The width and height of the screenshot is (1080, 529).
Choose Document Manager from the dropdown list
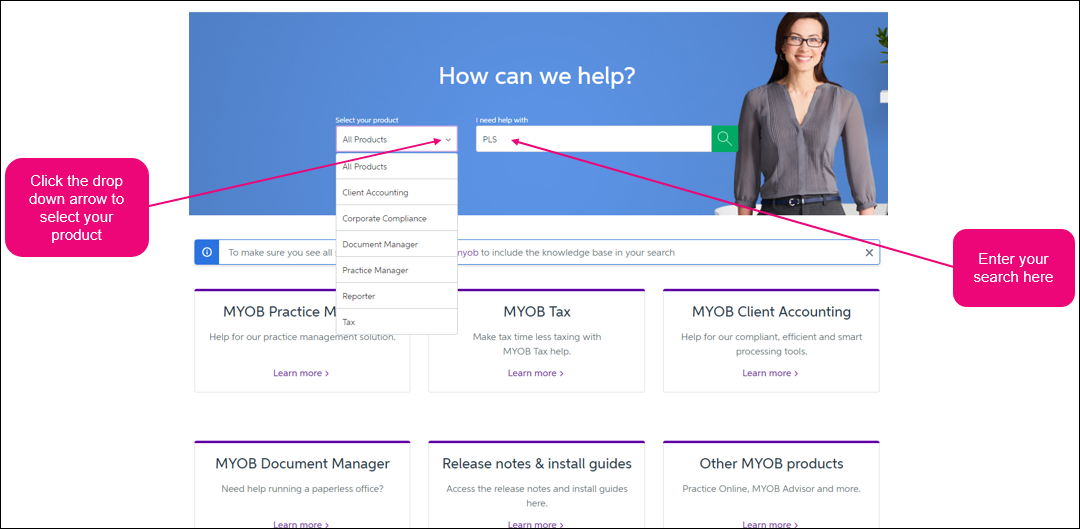click(x=396, y=244)
